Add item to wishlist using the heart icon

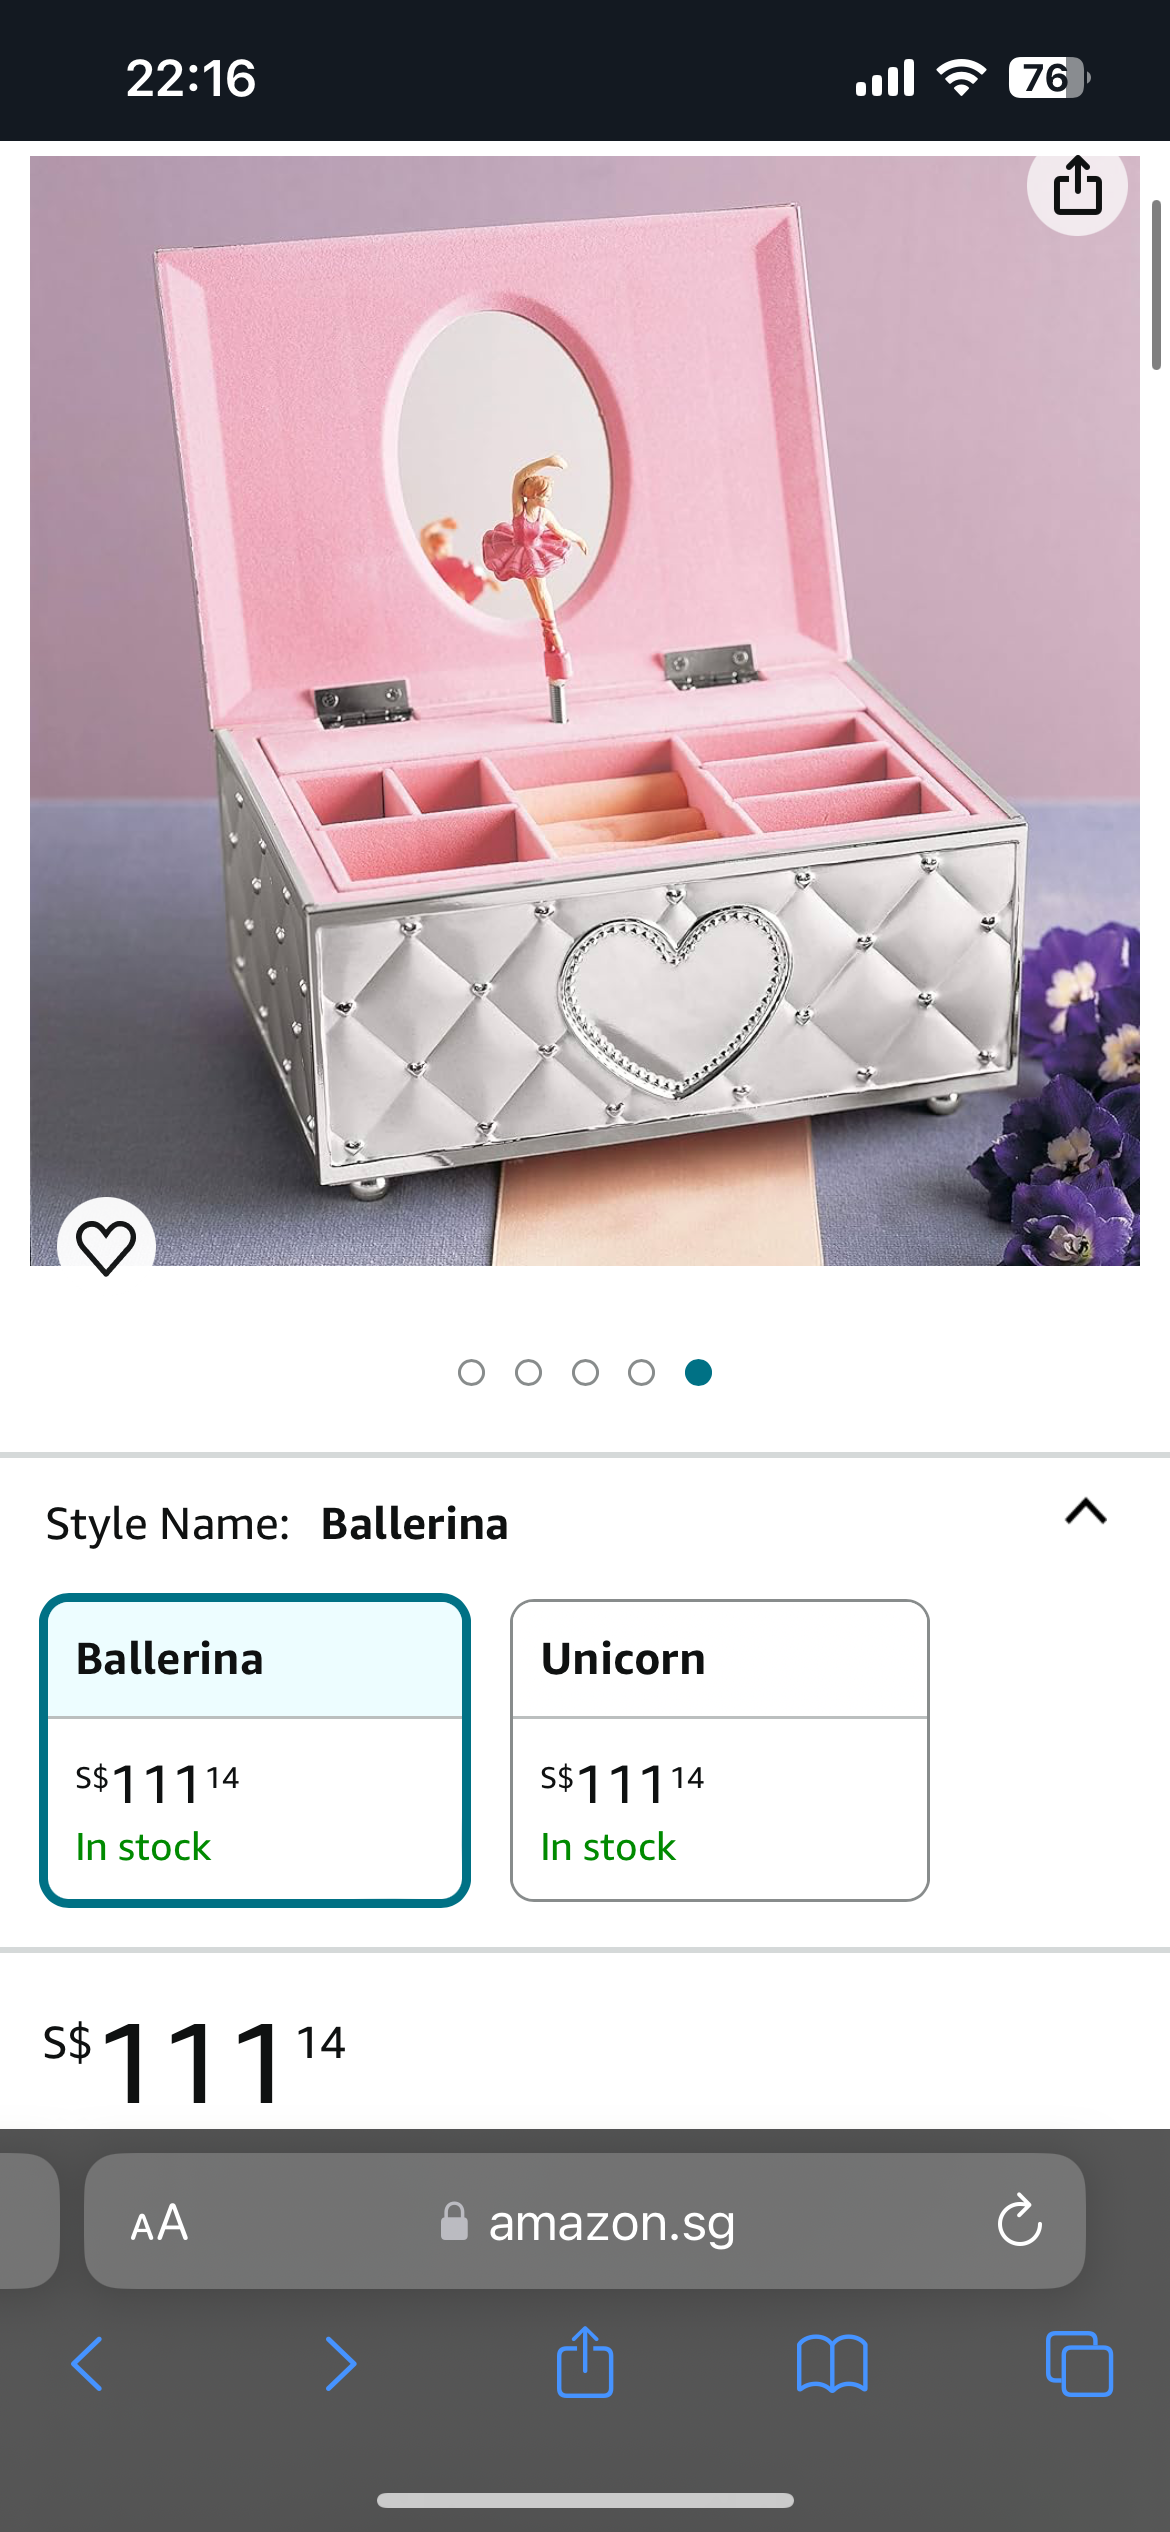[x=107, y=1245]
